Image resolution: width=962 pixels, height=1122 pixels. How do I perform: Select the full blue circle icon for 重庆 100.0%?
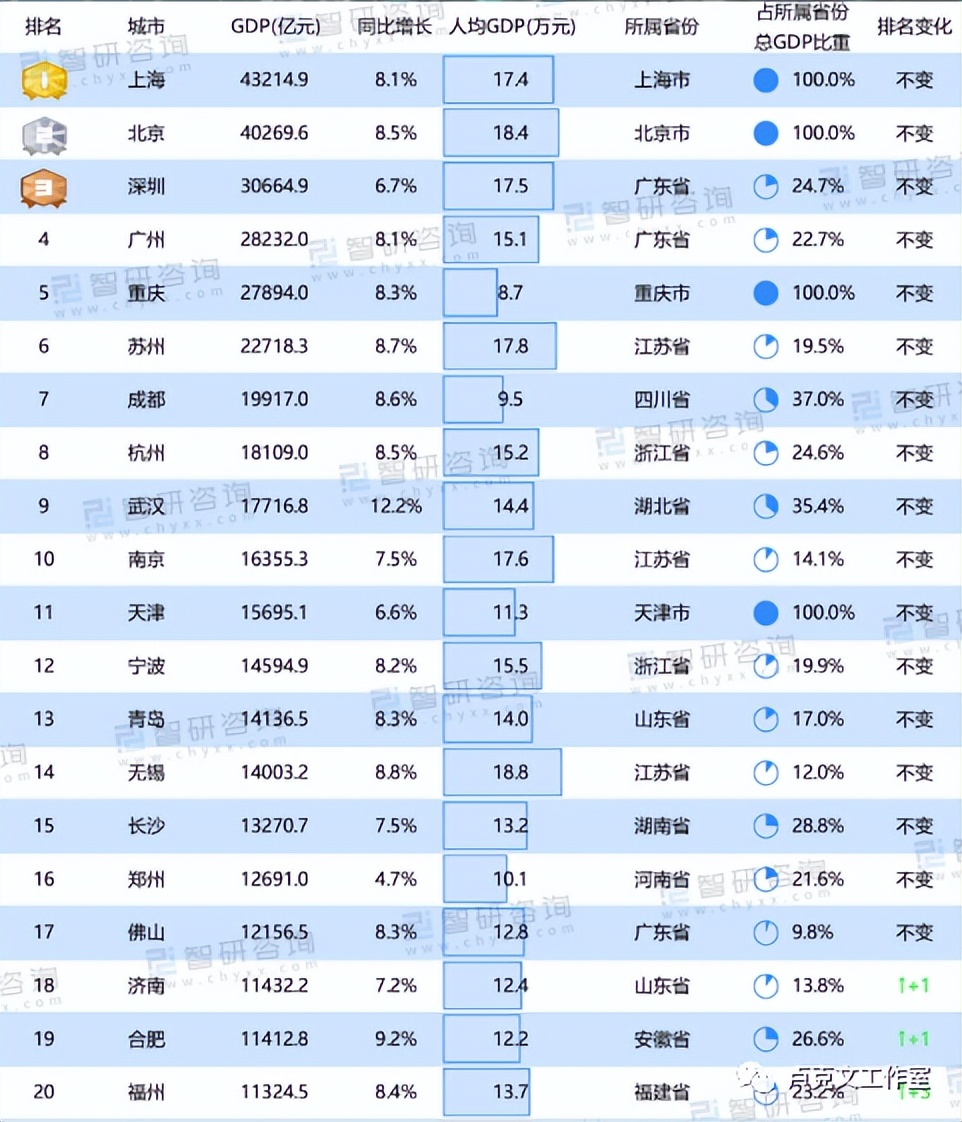point(765,293)
